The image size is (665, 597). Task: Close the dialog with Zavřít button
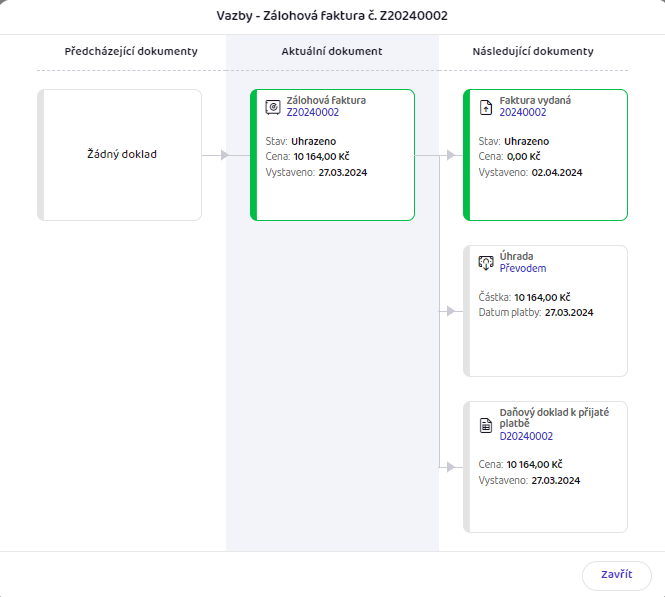[617, 575]
